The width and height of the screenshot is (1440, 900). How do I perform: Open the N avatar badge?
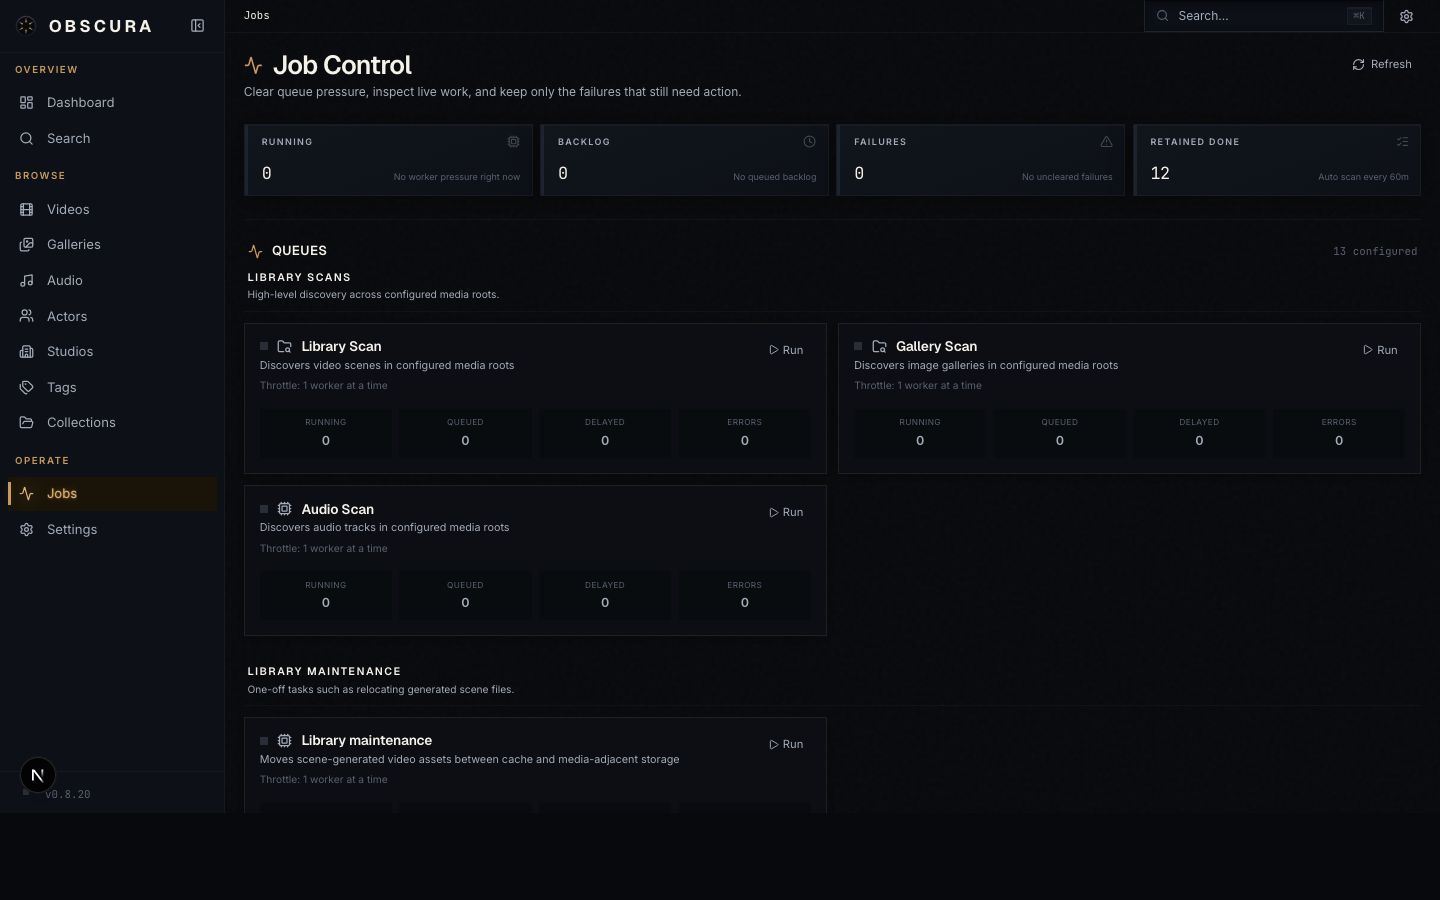[38, 775]
